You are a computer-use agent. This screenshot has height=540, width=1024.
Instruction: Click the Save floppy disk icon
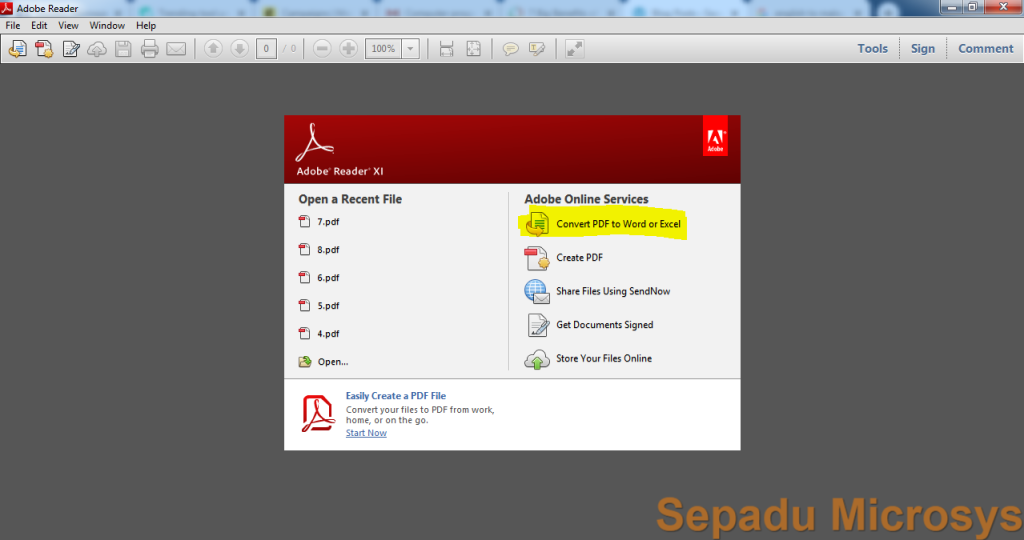123,49
